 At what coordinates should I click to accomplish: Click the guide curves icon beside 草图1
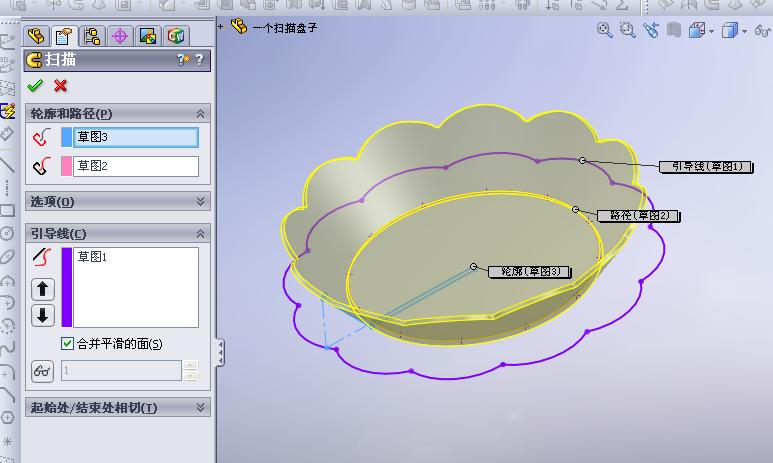coord(42,257)
